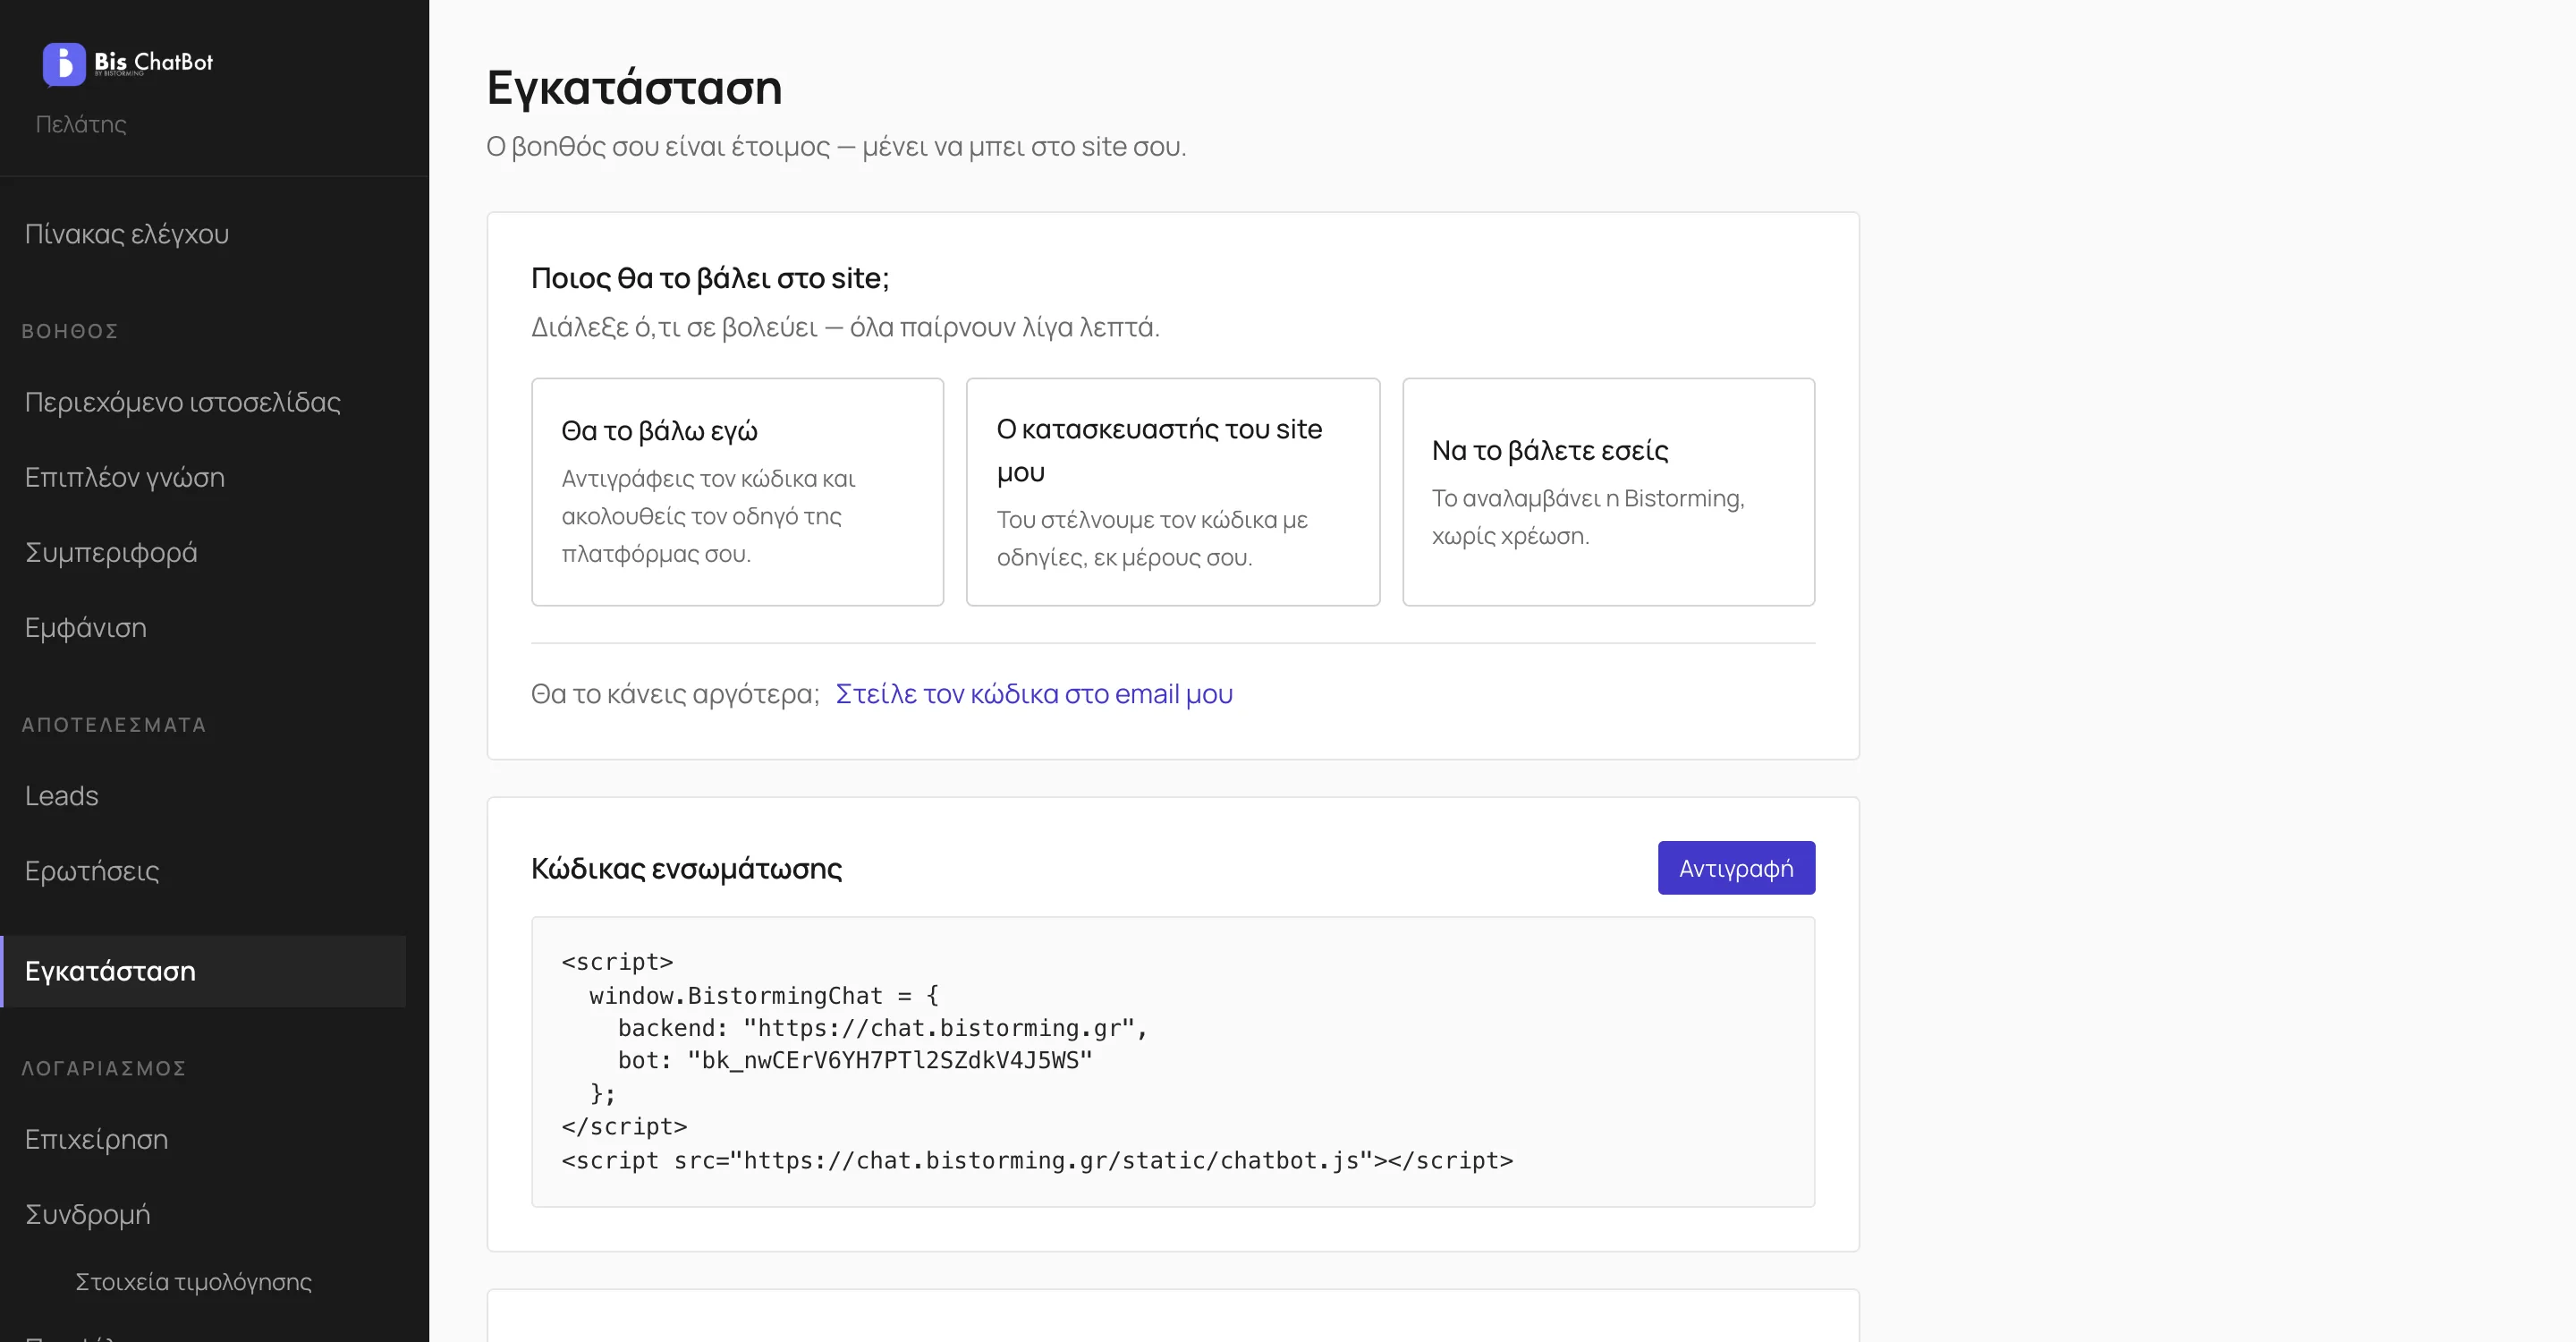Screen dimensions: 2576x1342
Task: Click the 'Ποιος θα το βάλει στο site;' heading
Action: [710, 278]
